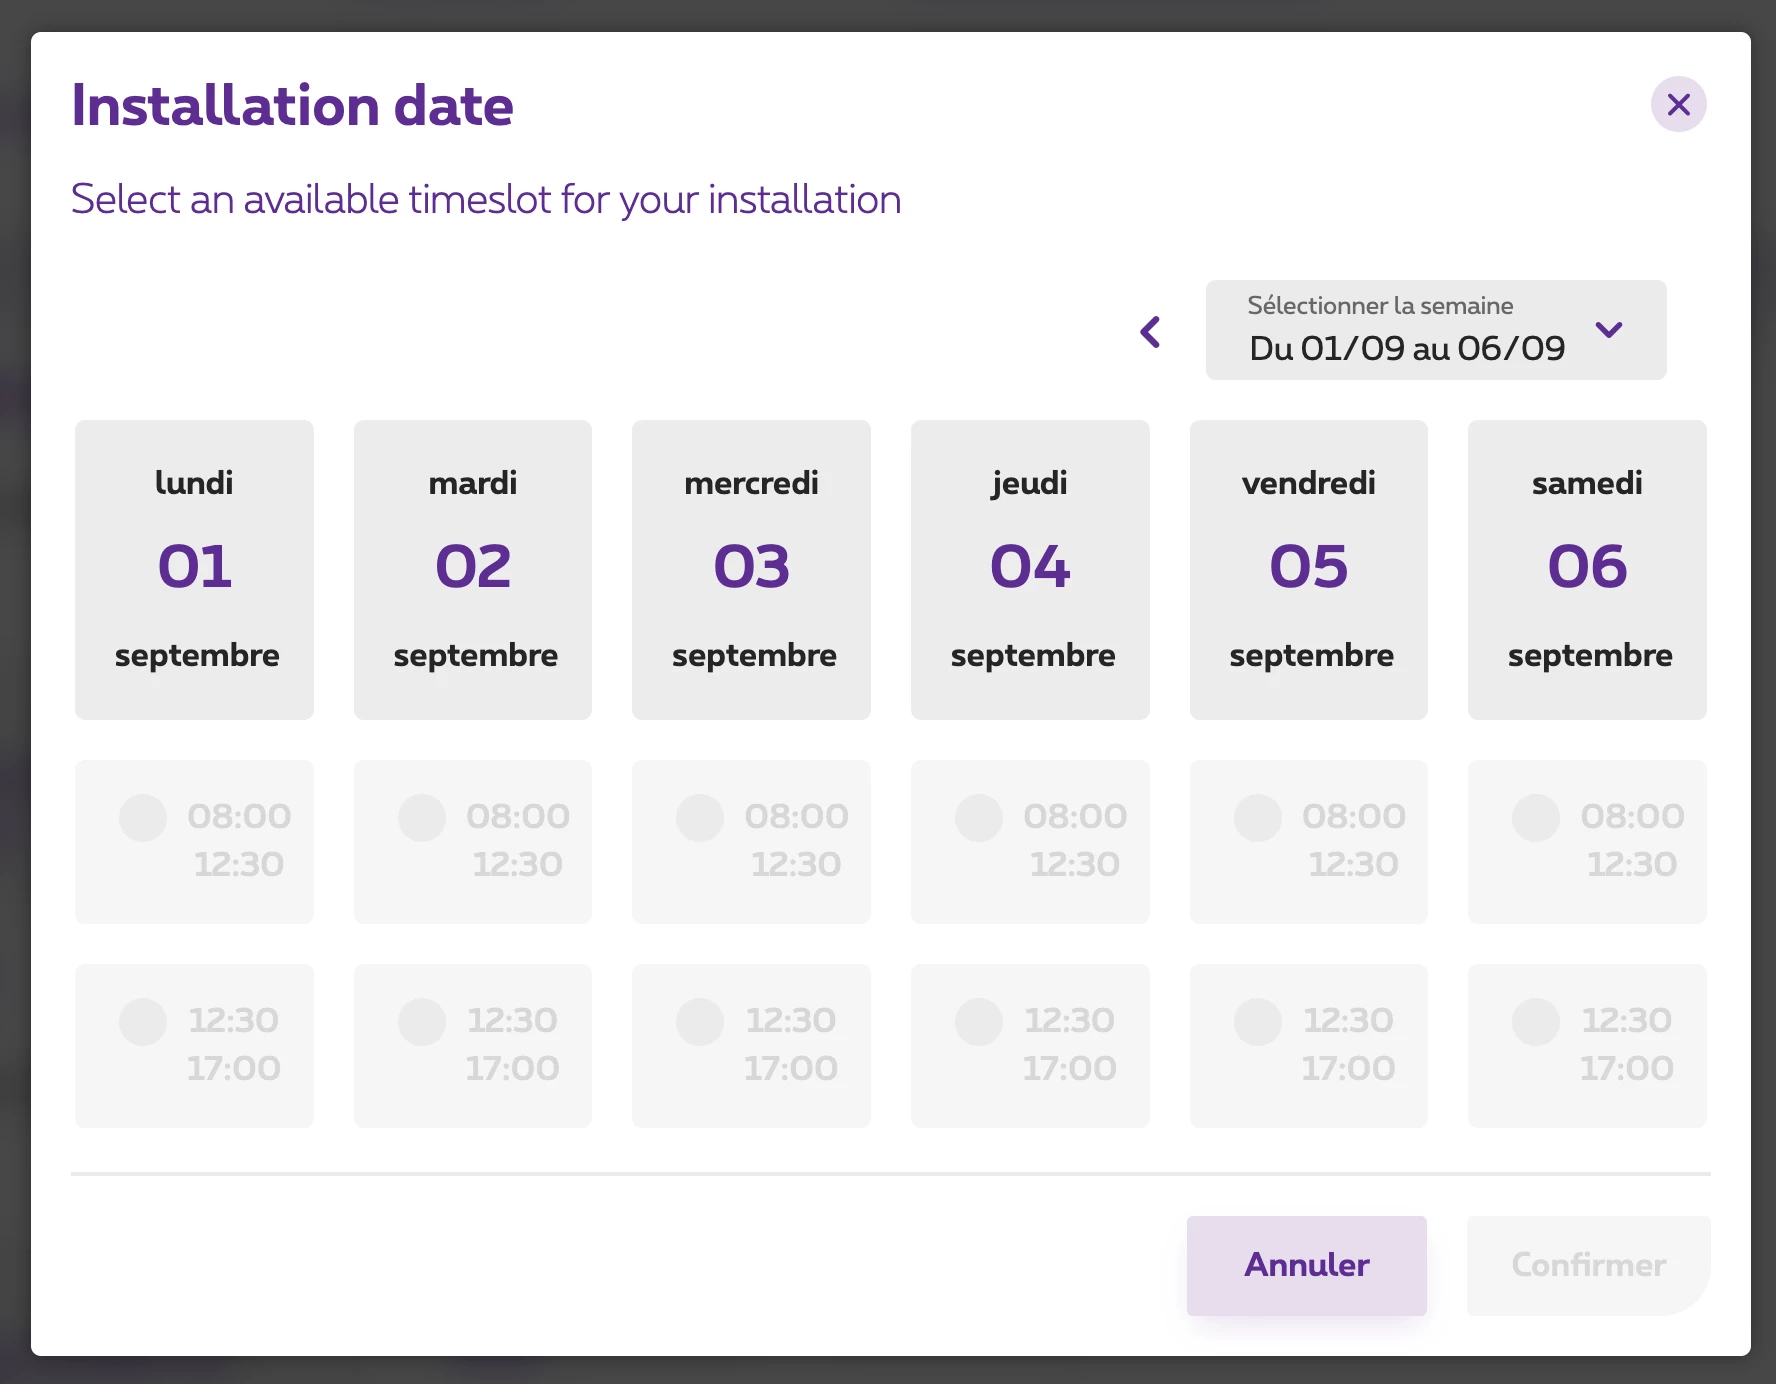Image resolution: width=1776 pixels, height=1384 pixels.
Task: Select vendredi 12:30–17:00 radio option
Action: 1258,1022
